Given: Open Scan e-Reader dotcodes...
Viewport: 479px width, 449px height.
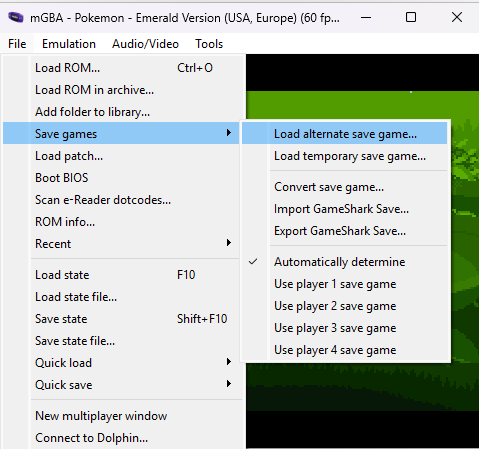Looking at the screenshot, I should pyautogui.click(x=121, y=200).
